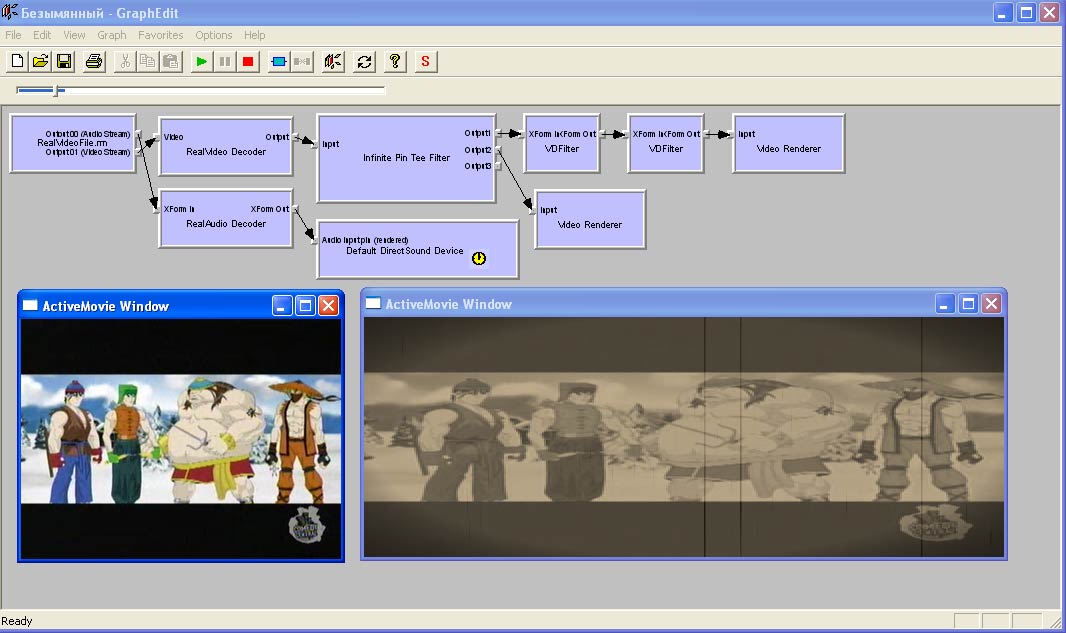Open a graph file with folder icon

click(x=41, y=62)
